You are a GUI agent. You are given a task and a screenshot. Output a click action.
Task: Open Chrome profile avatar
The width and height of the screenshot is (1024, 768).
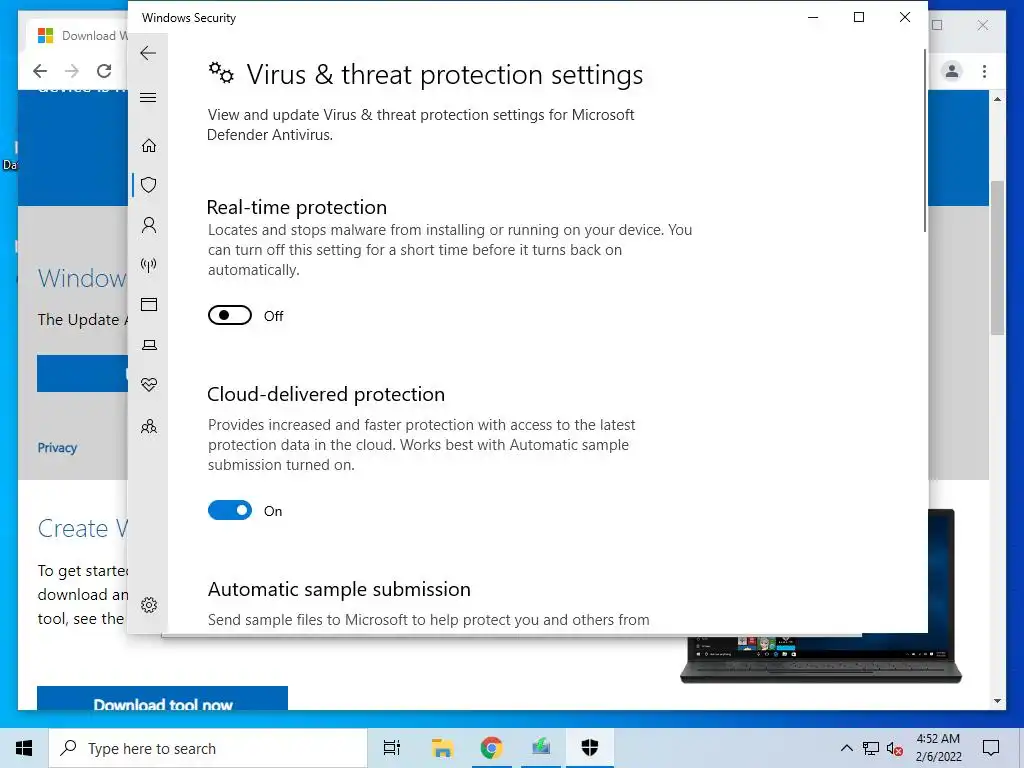pyautogui.click(x=952, y=71)
